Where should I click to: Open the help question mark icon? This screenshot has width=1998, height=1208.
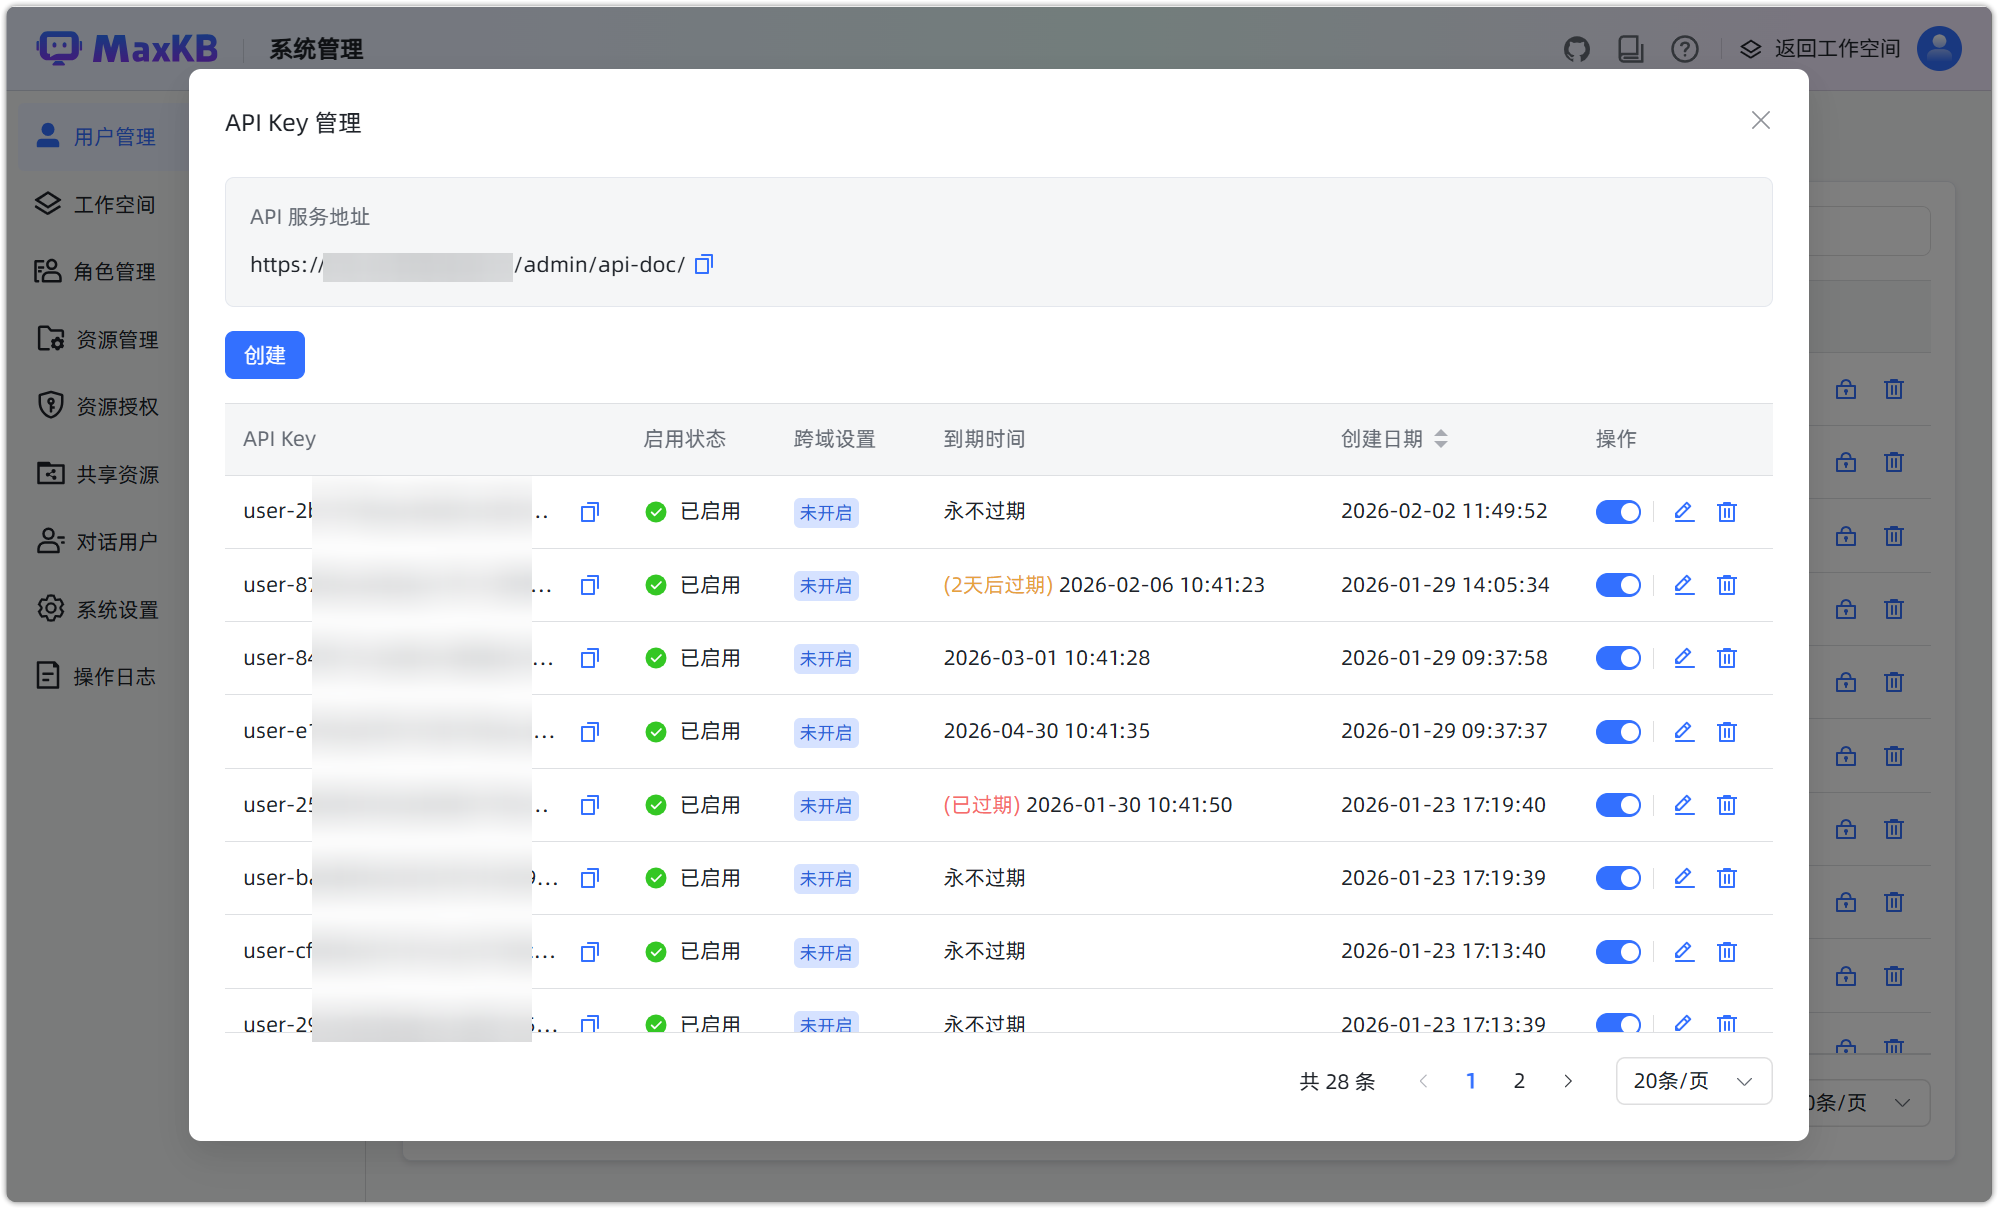(1685, 49)
